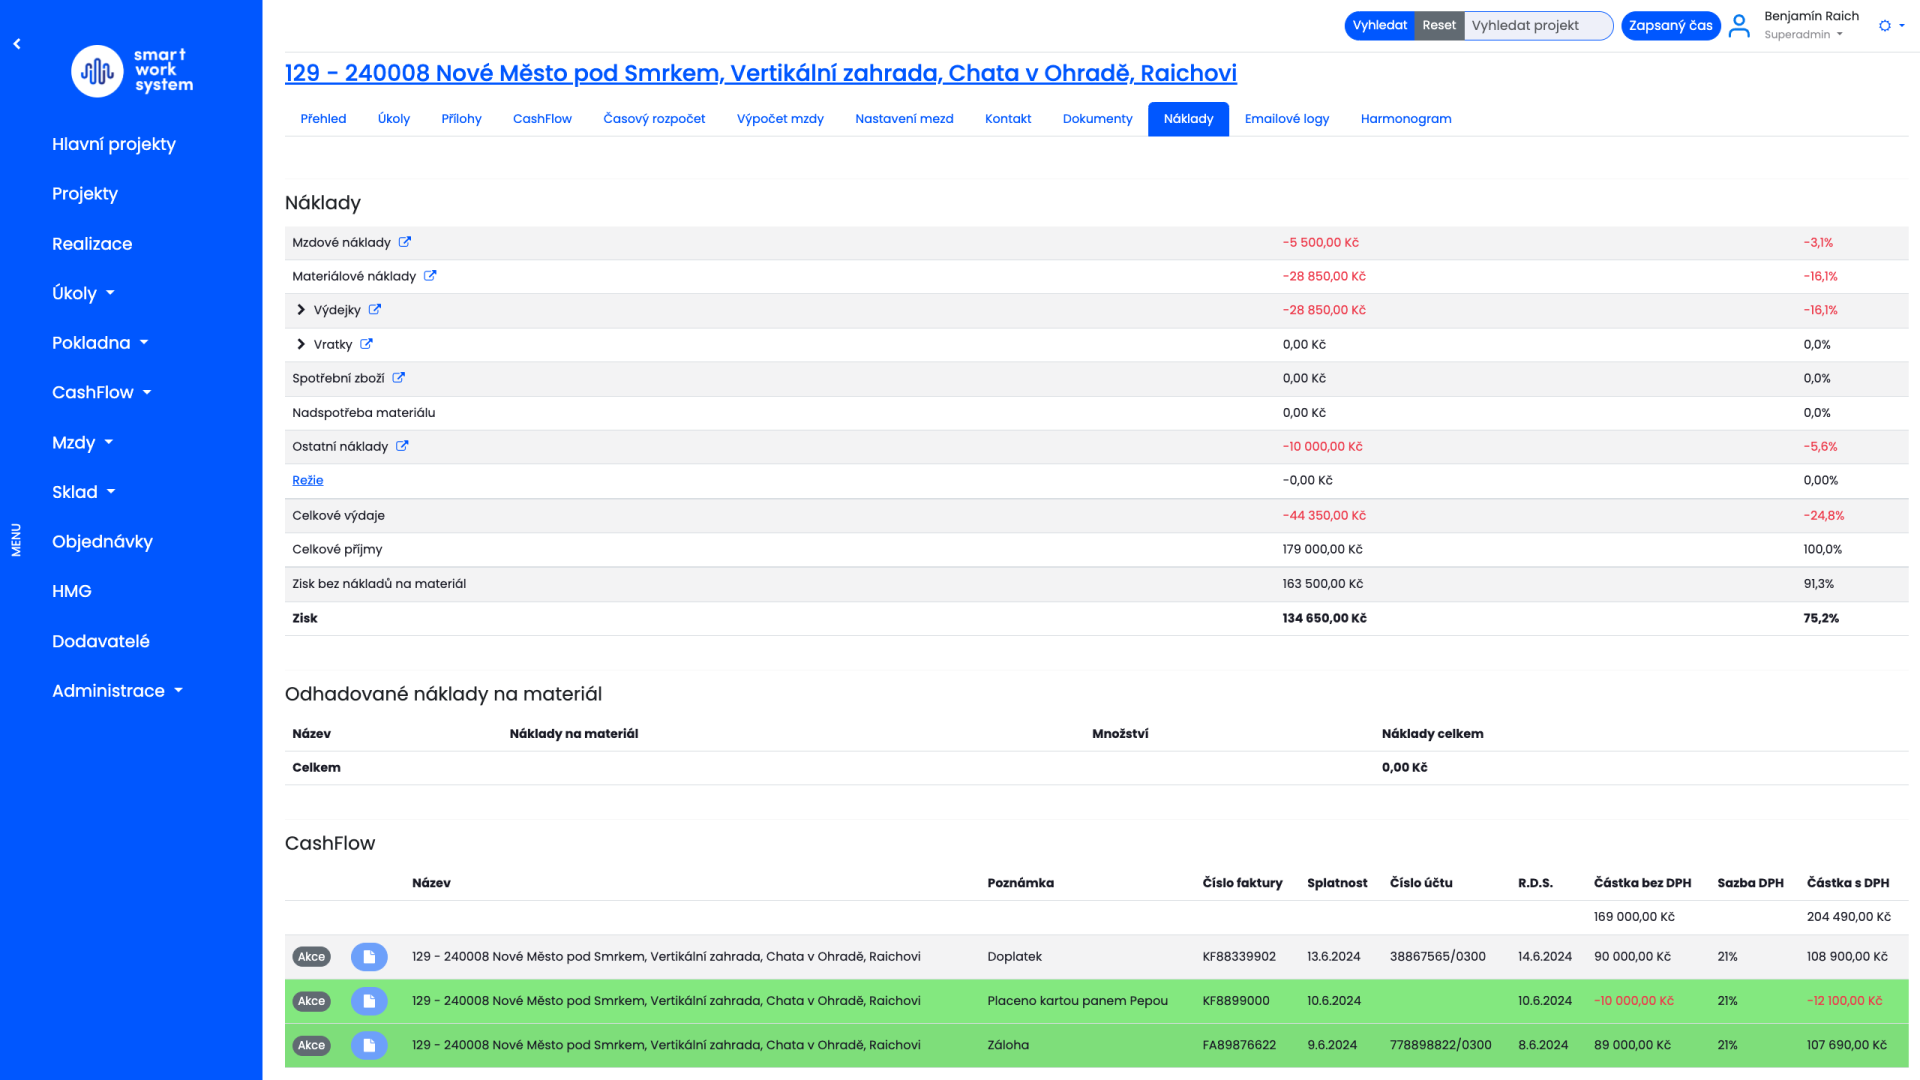Viewport: 1920px width, 1080px height.
Task: Open the Harmonogram tab
Action: 1405,119
